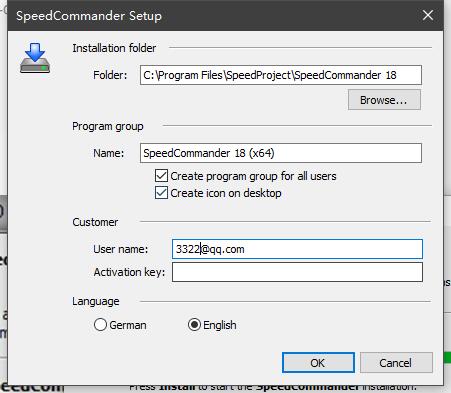This screenshot has width=451, height=393.
Task: Open the Browse... folder picker
Action: [x=384, y=100]
